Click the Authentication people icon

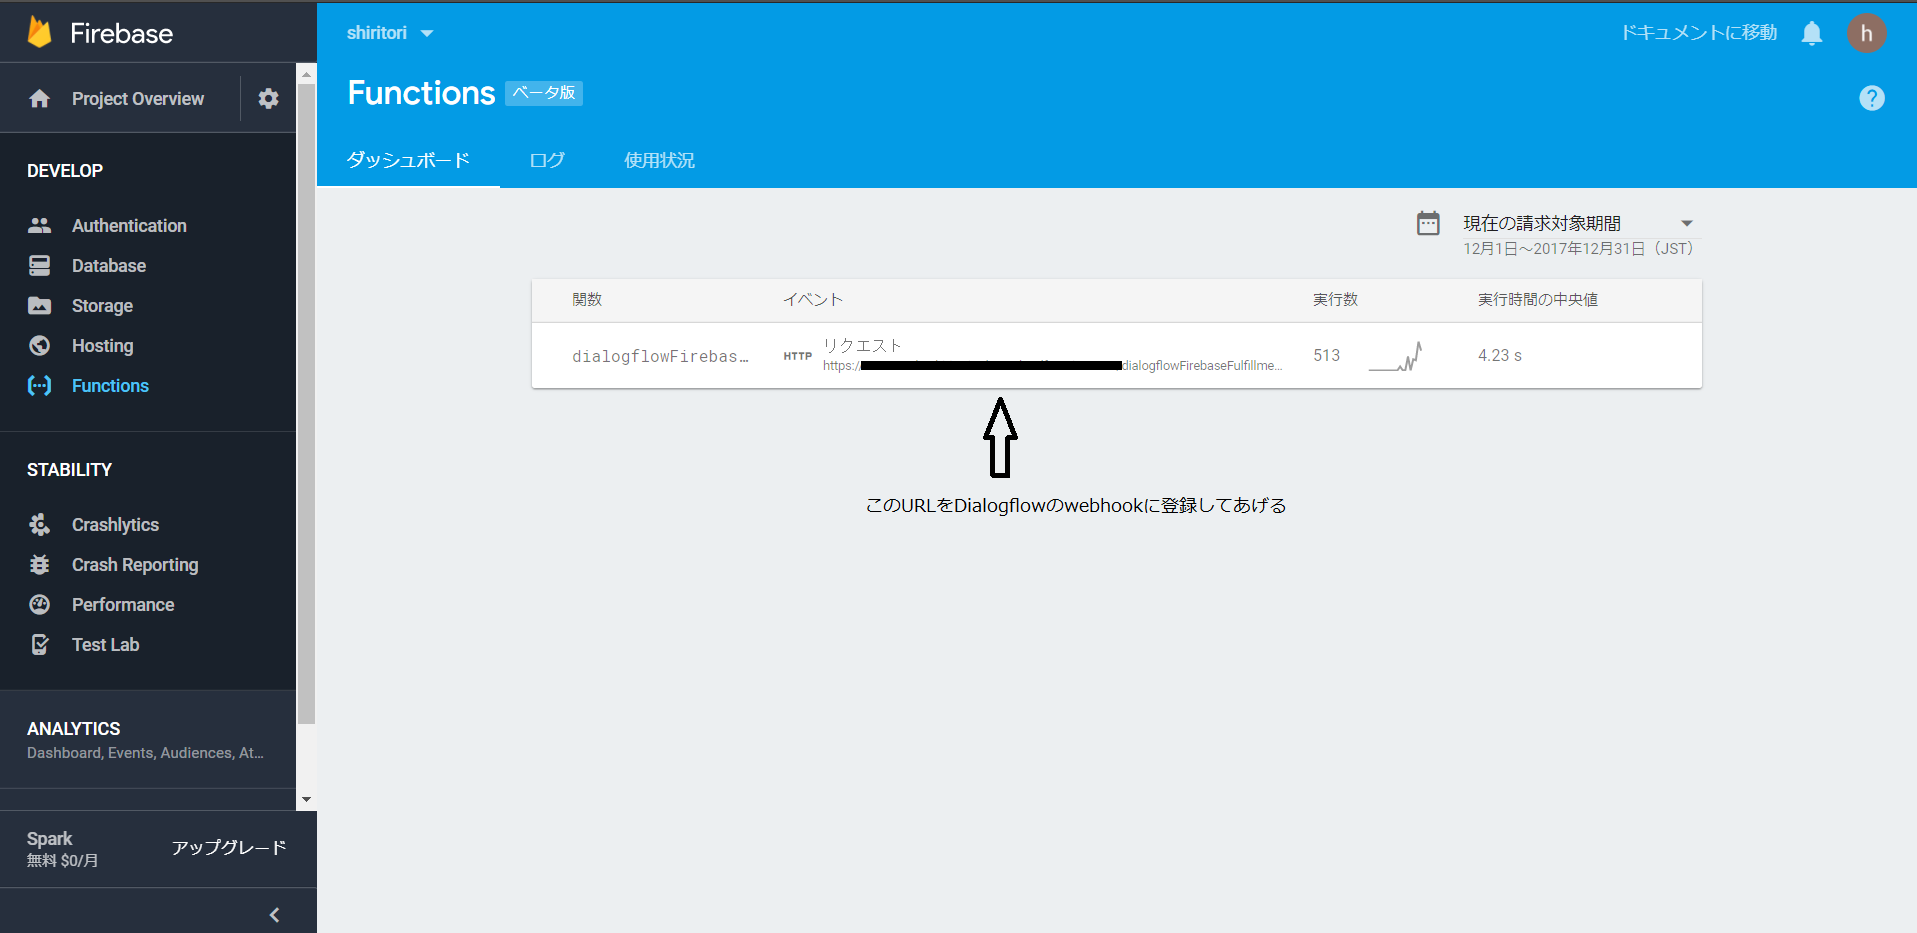pos(40,226)
